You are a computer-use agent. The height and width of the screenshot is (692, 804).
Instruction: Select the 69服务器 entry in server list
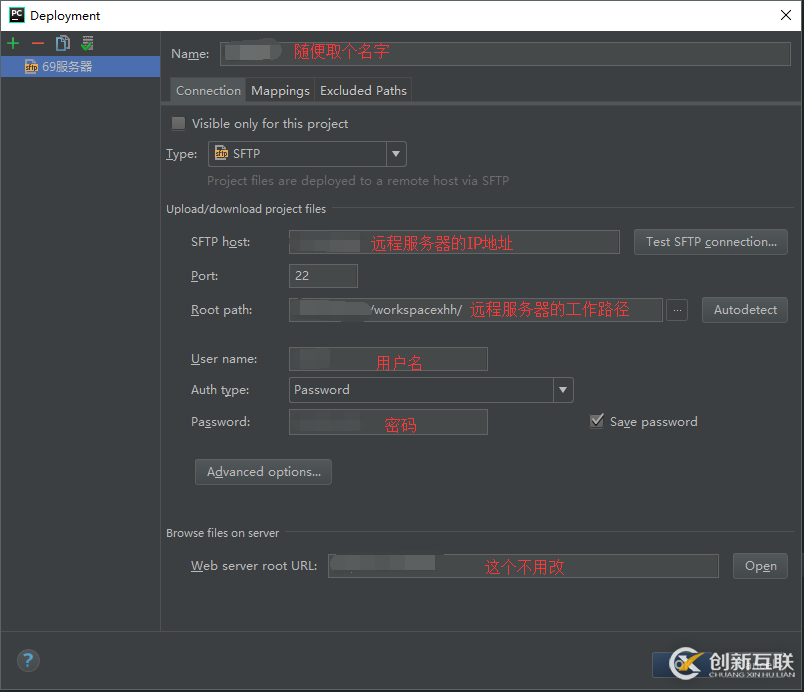point(81,67)
